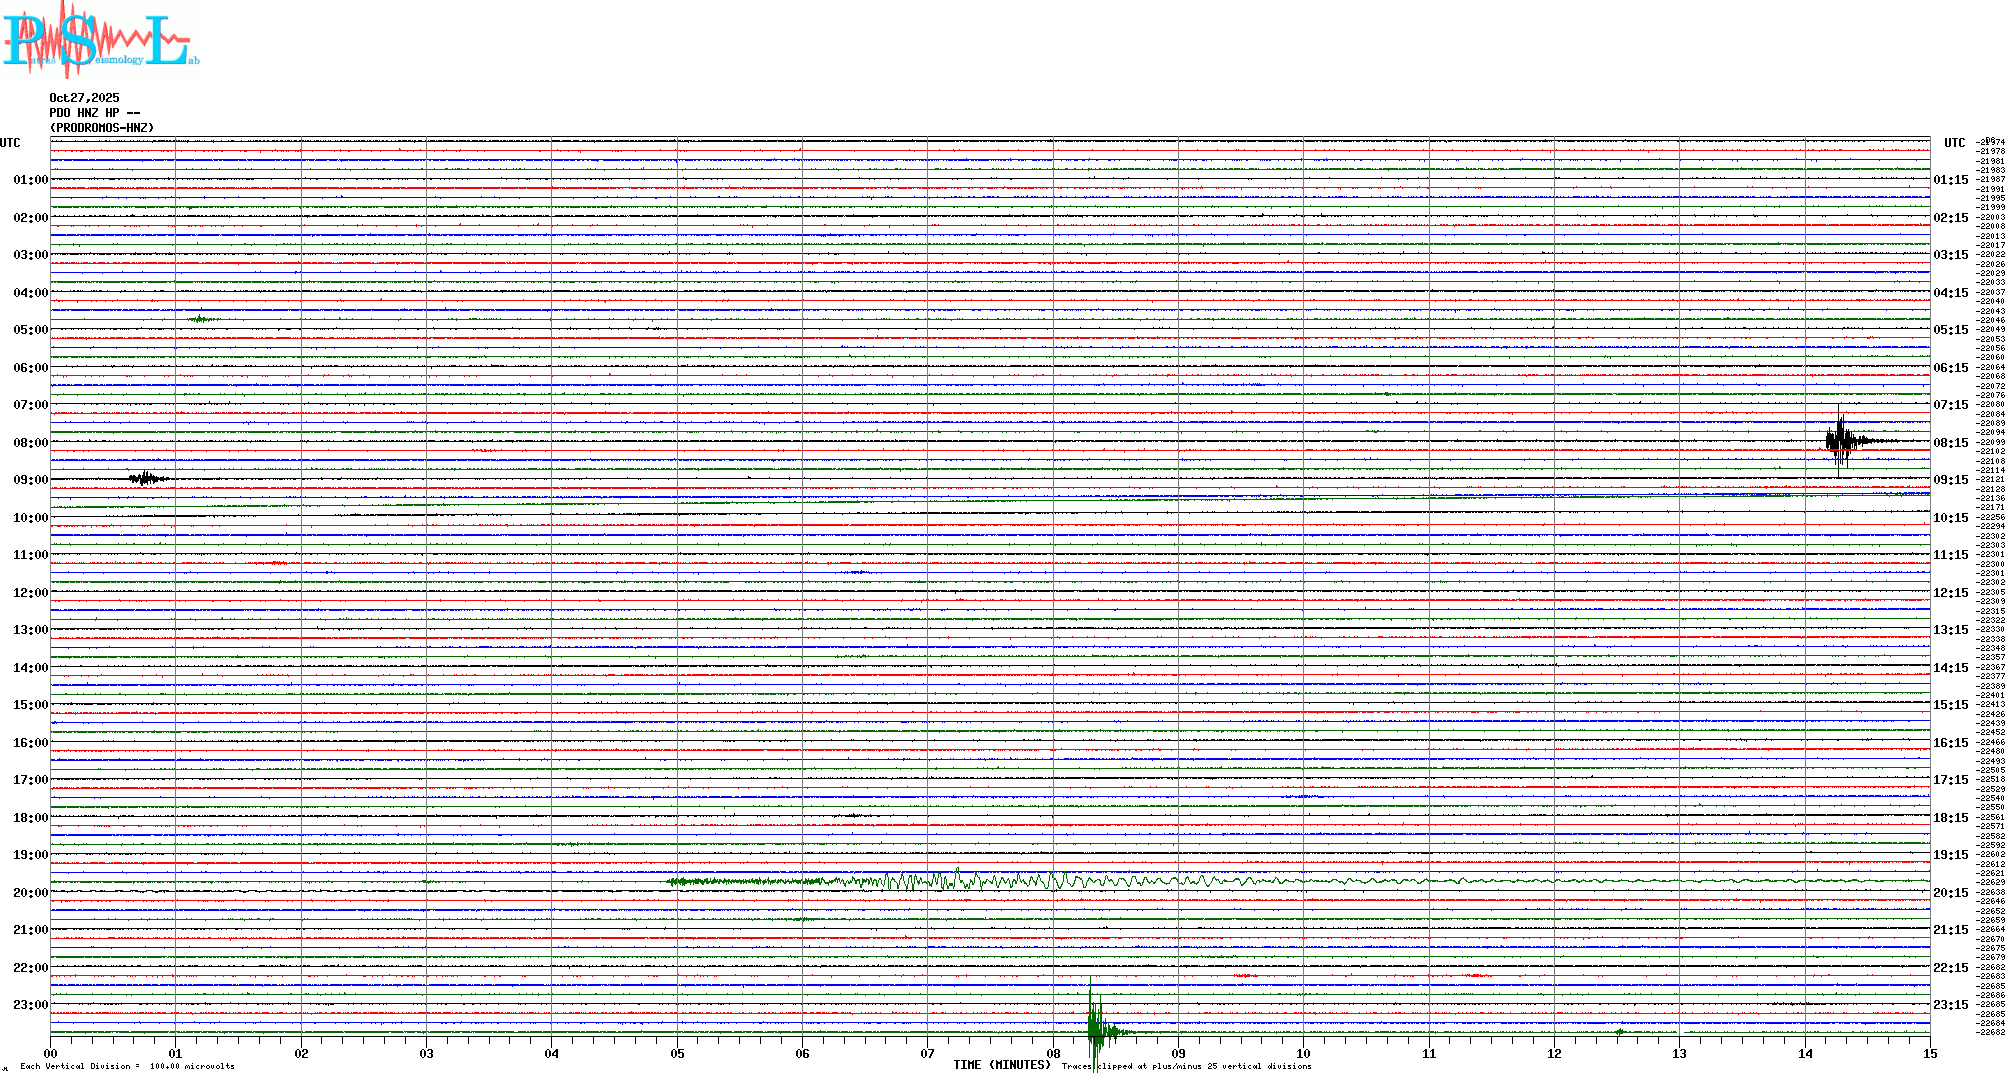
Task: Click the 20:00 hour label on left
Action: click(x=30, y=893)
